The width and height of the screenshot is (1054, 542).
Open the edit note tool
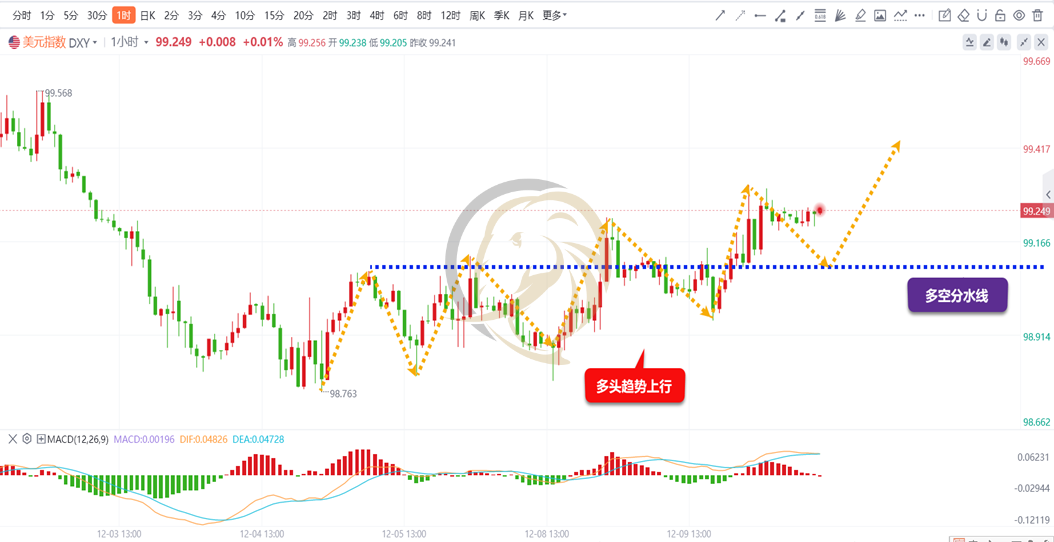coord(944,15)
